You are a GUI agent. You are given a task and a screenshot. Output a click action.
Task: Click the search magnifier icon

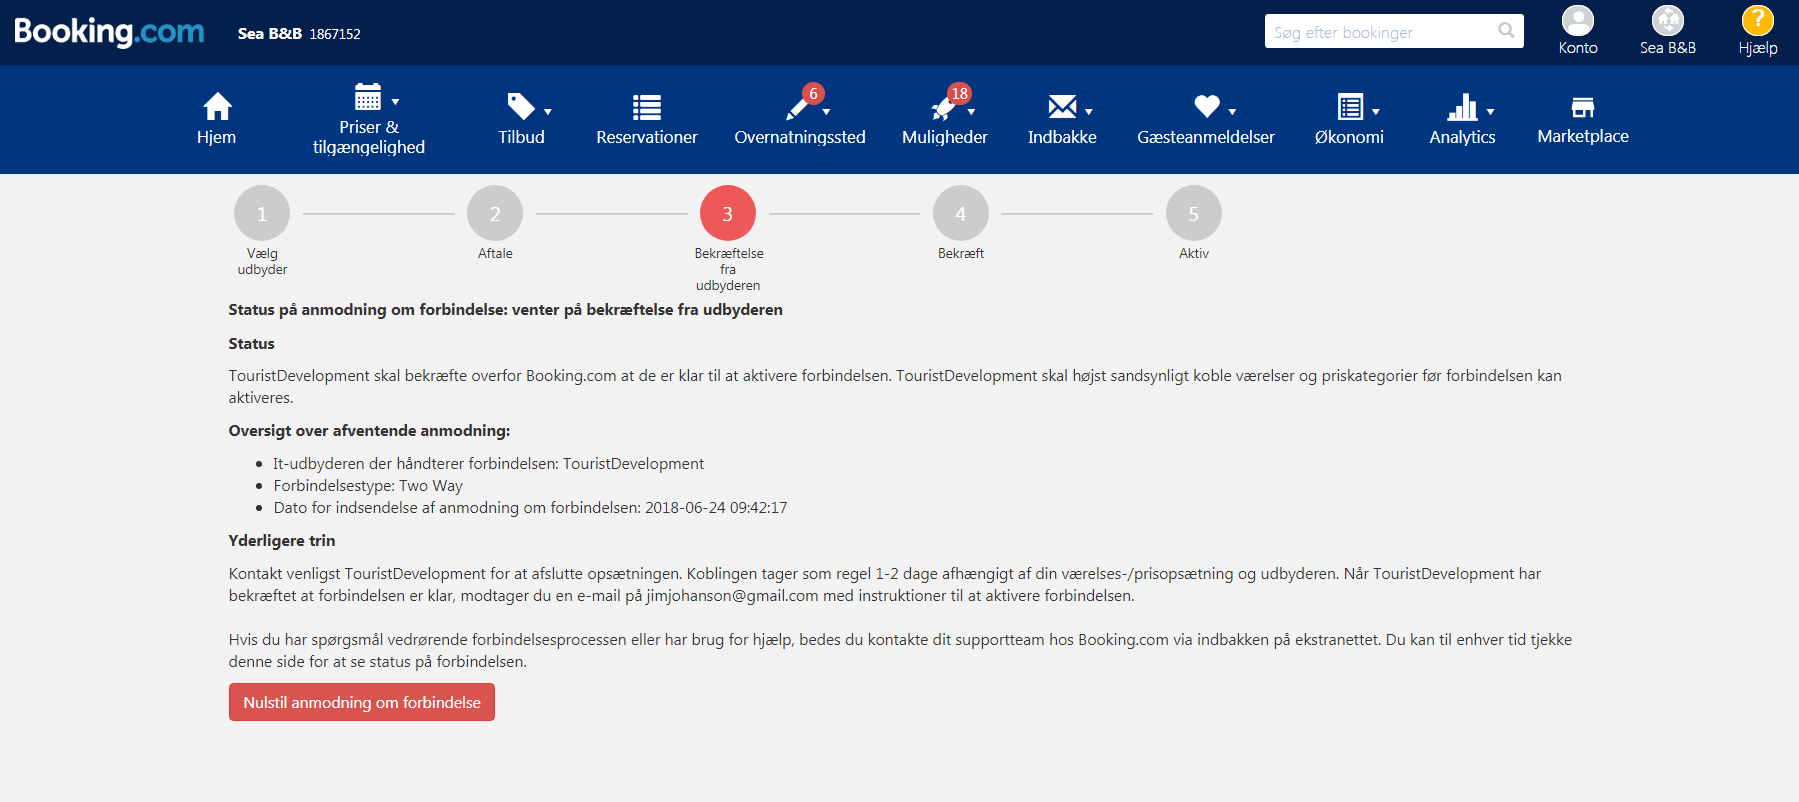[1506, 31]
